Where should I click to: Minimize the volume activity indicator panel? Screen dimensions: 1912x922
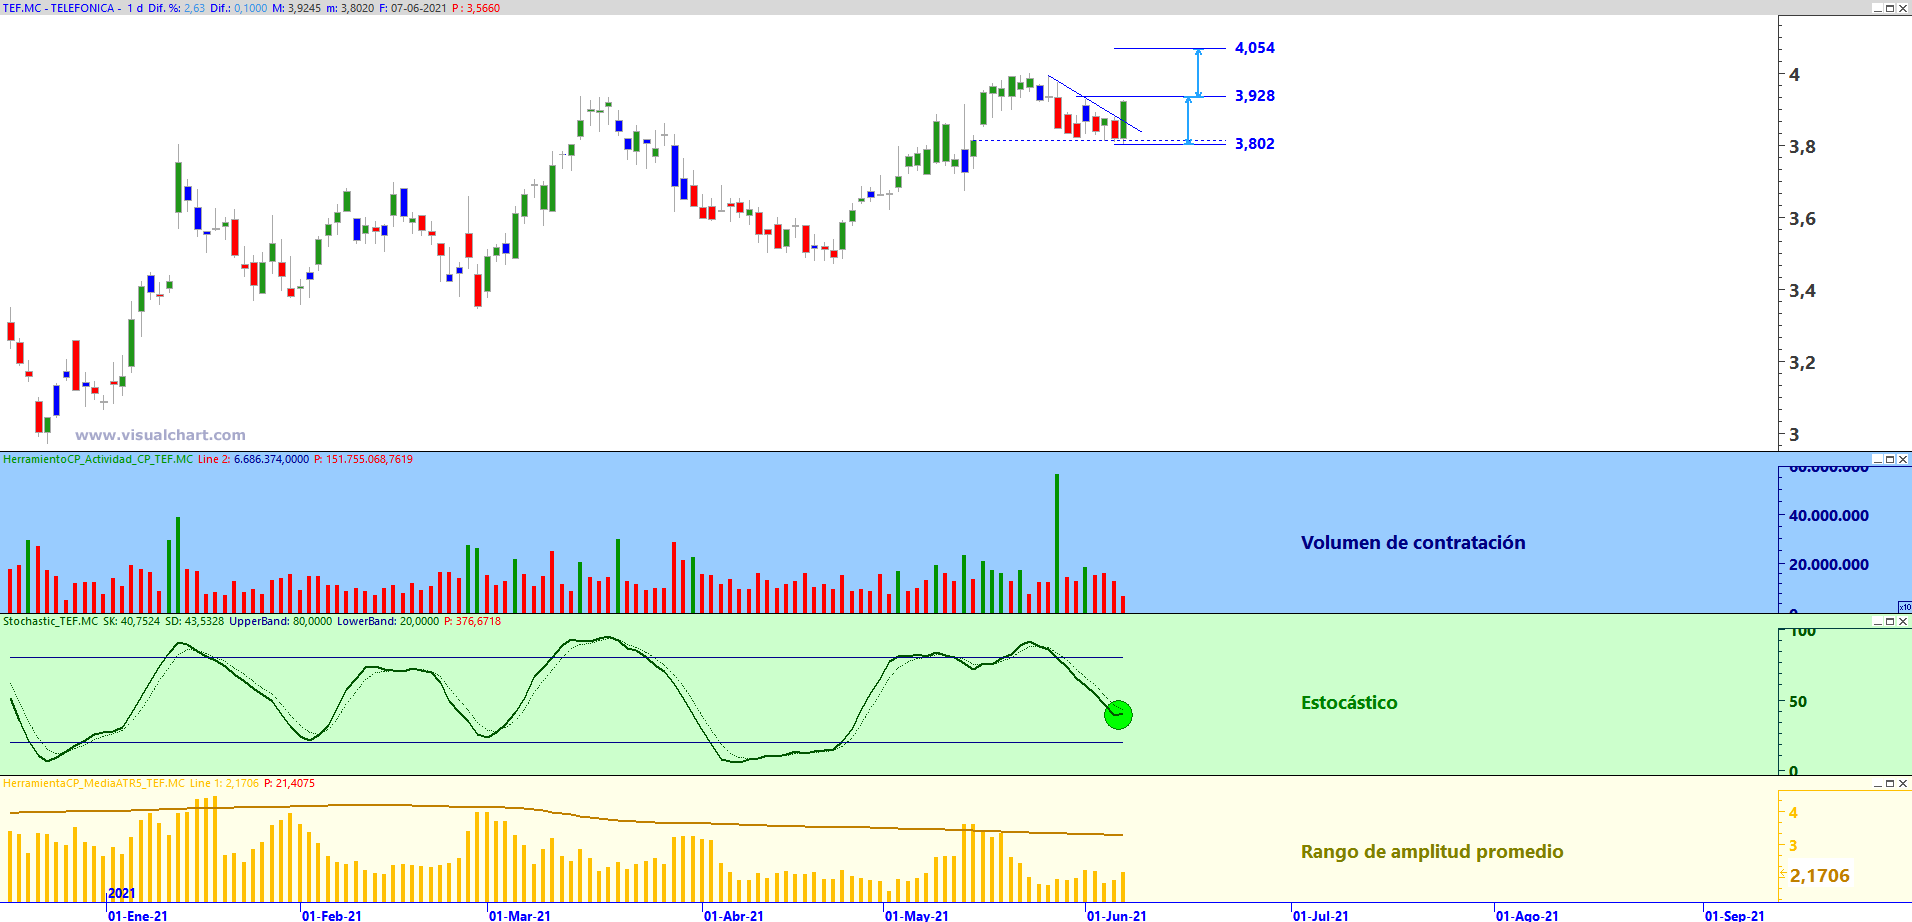coord(1878,459)
